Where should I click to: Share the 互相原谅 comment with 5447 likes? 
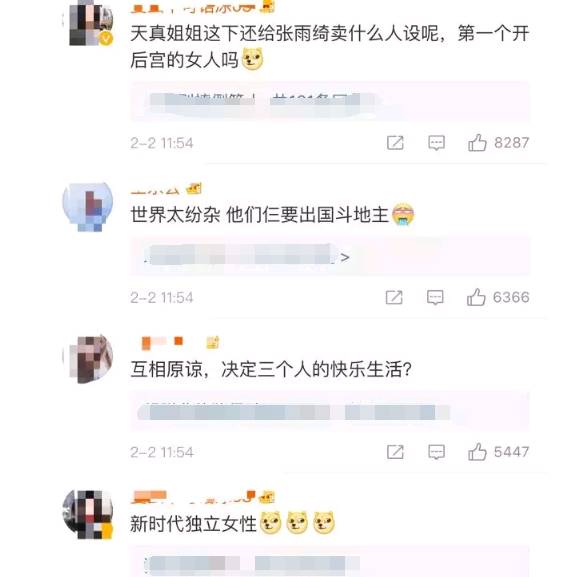(395, 452)
